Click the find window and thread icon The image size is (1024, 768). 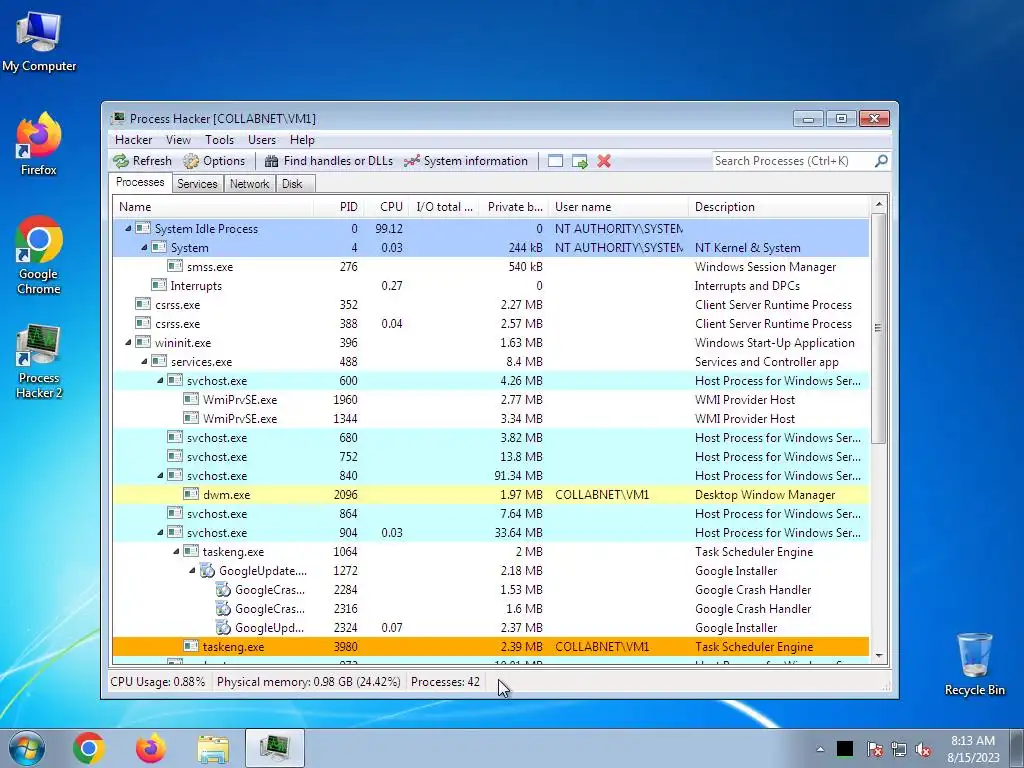pyautogui.click(x=579, y=161)
